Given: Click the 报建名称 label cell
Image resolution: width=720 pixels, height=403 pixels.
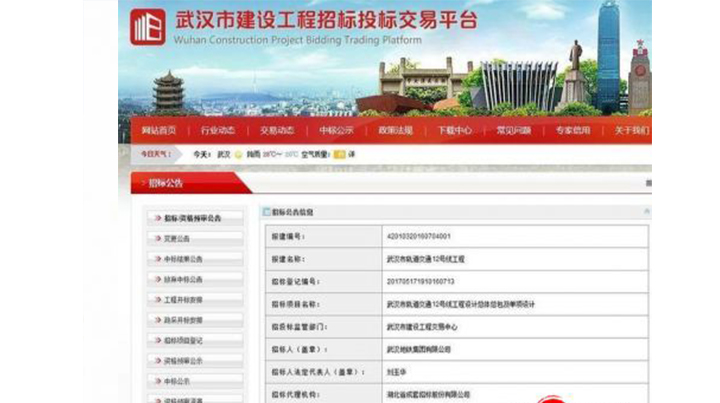Looking at the screenshot, I should (324, 259).
